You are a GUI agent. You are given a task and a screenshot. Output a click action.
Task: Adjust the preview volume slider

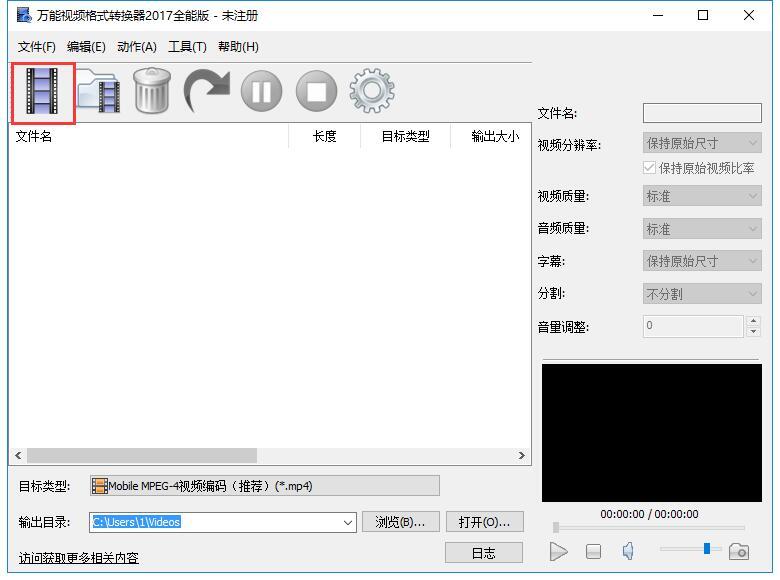tap(706, 549)
